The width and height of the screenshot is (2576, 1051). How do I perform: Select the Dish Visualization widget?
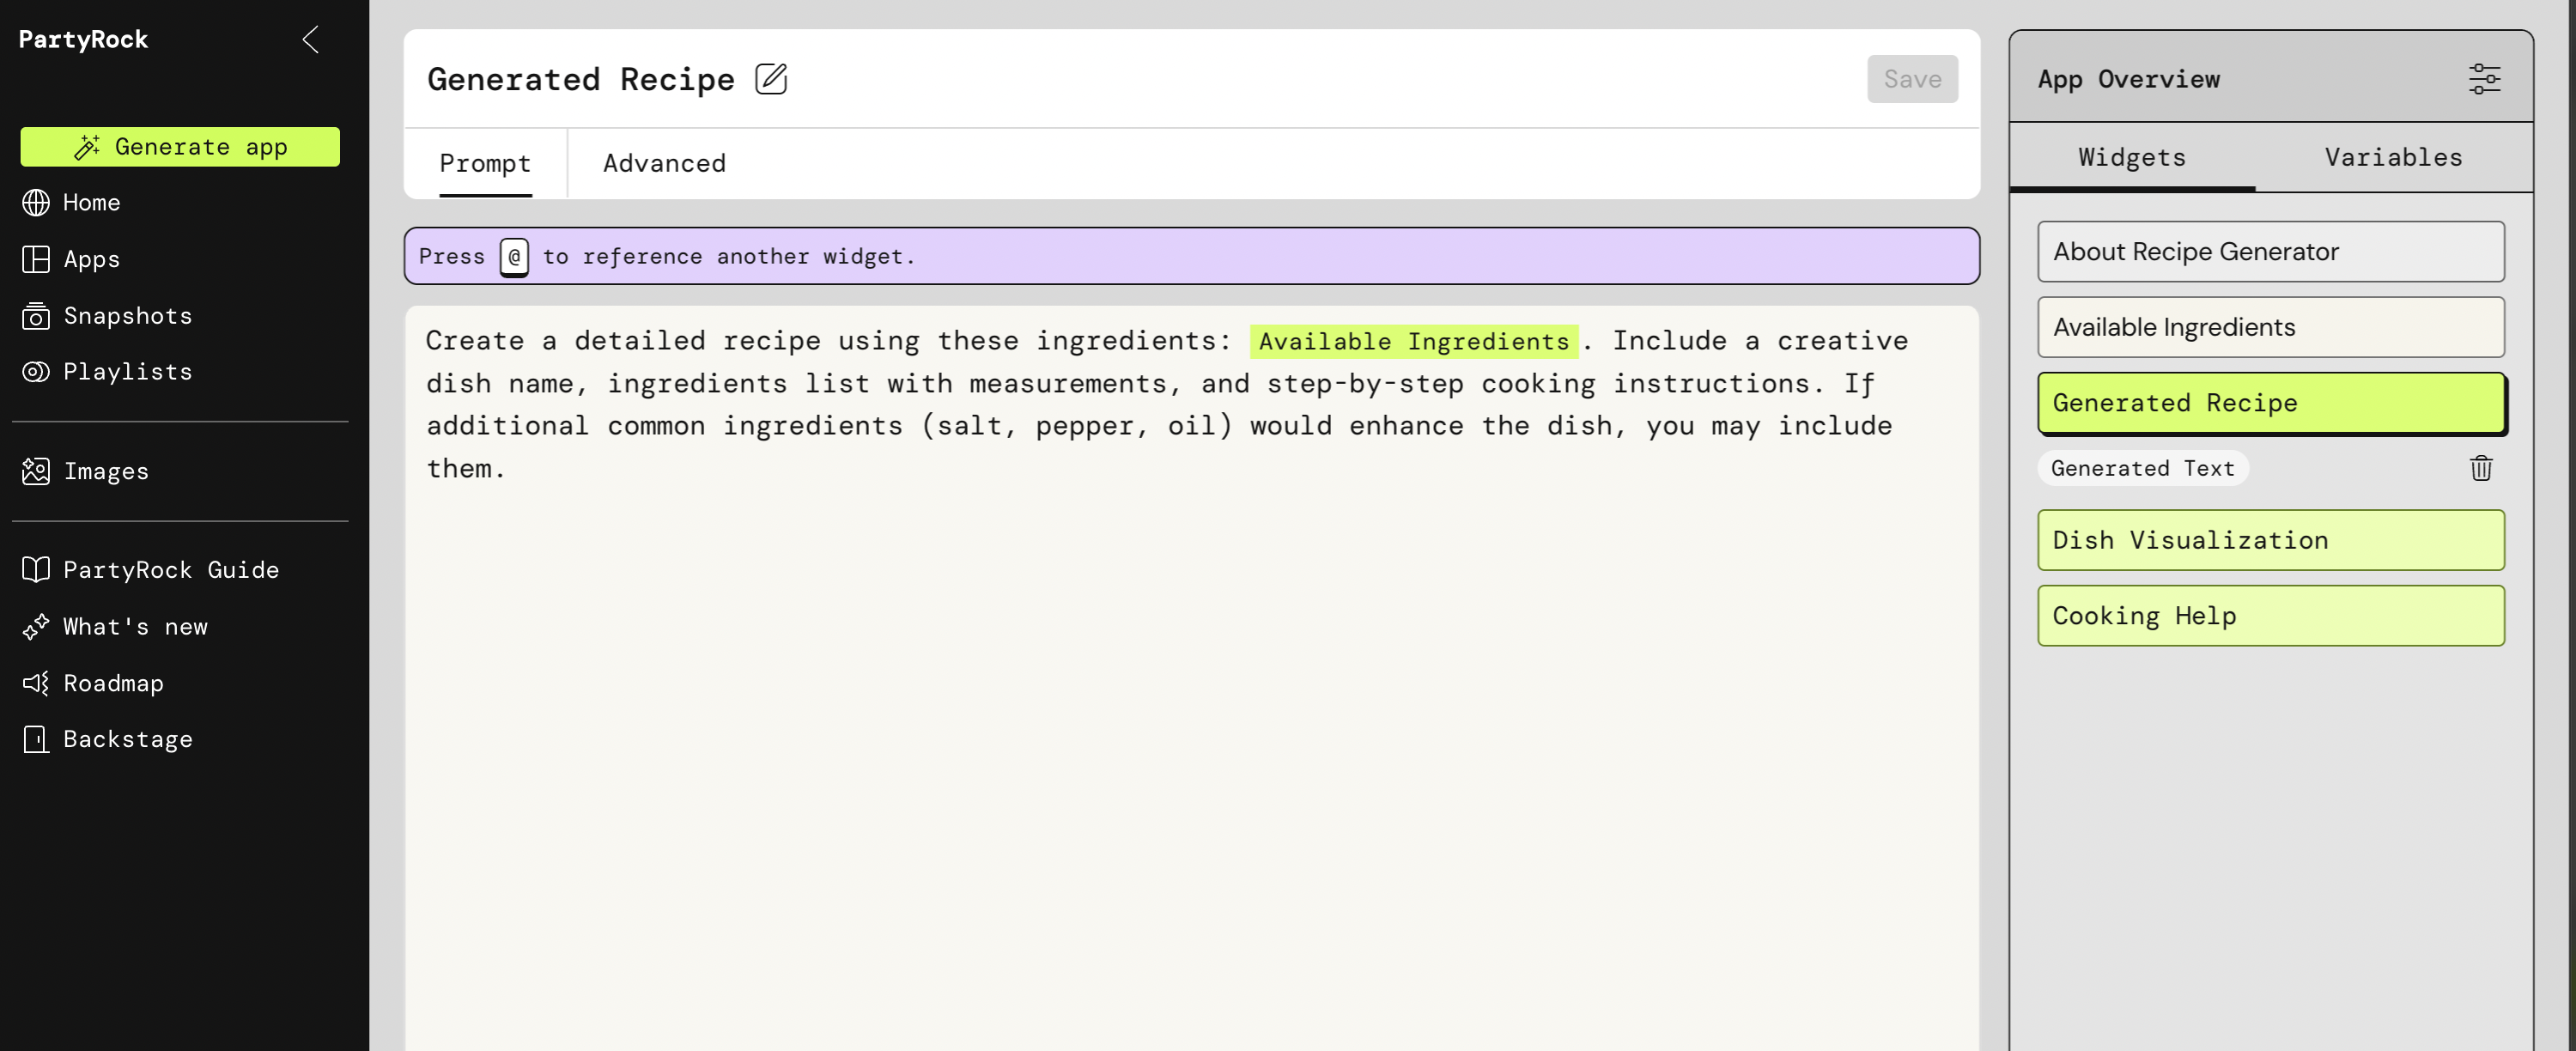(x=2270, y=540)
